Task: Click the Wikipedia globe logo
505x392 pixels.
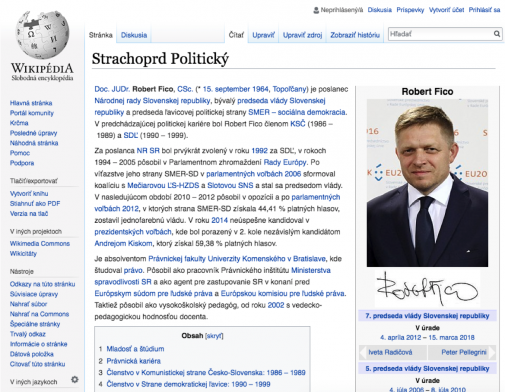Action: pyautogui.click(x=42, y=35)
